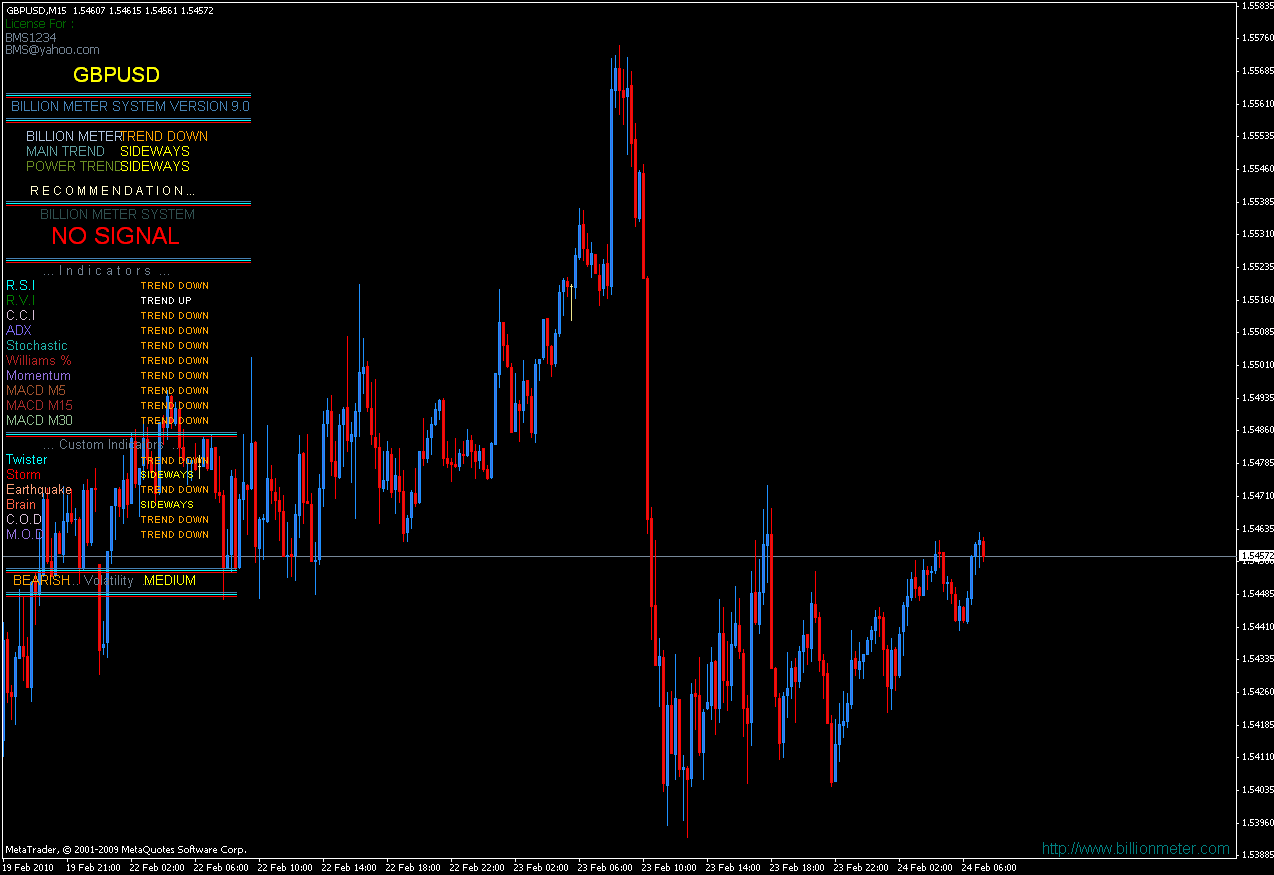This screenshot has height=875, width=1274.
Task: Click the R.S.I indicator label
Action: click(x=20, y=286)
